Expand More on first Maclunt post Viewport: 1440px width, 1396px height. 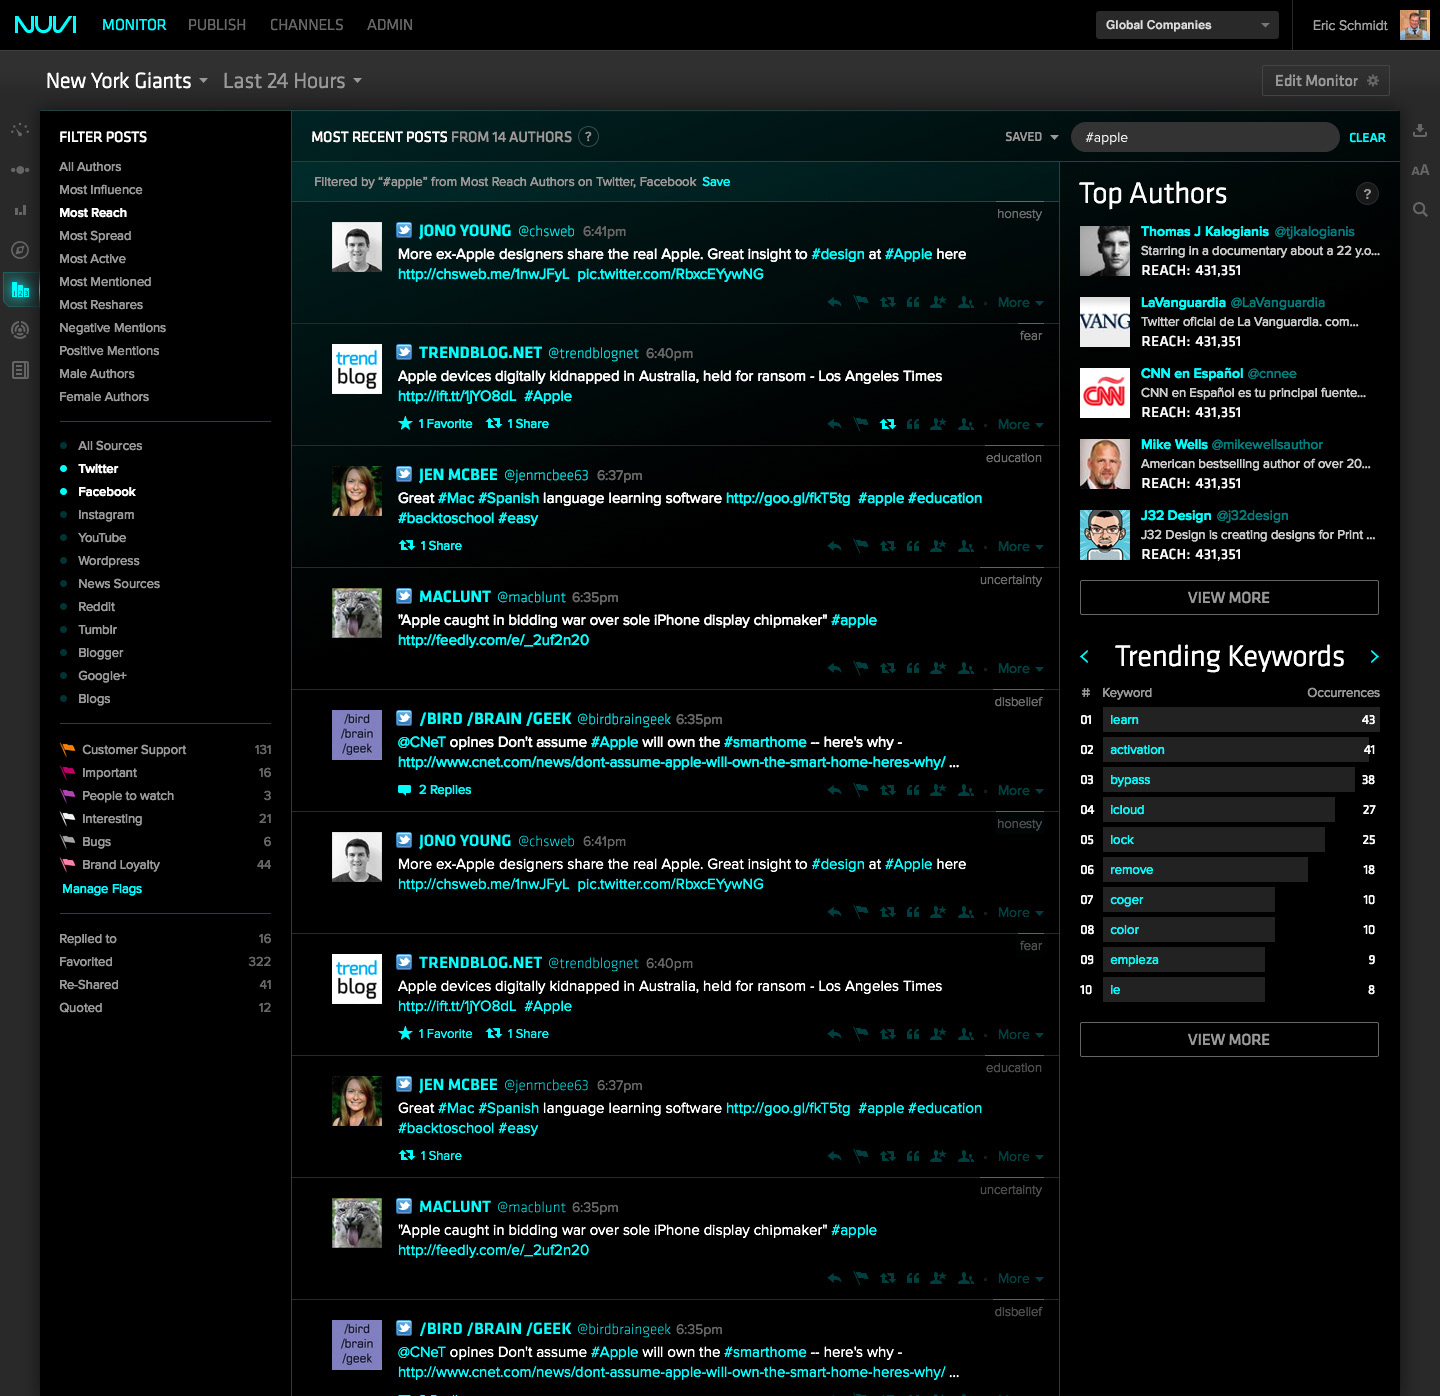tap(1020, 669)
